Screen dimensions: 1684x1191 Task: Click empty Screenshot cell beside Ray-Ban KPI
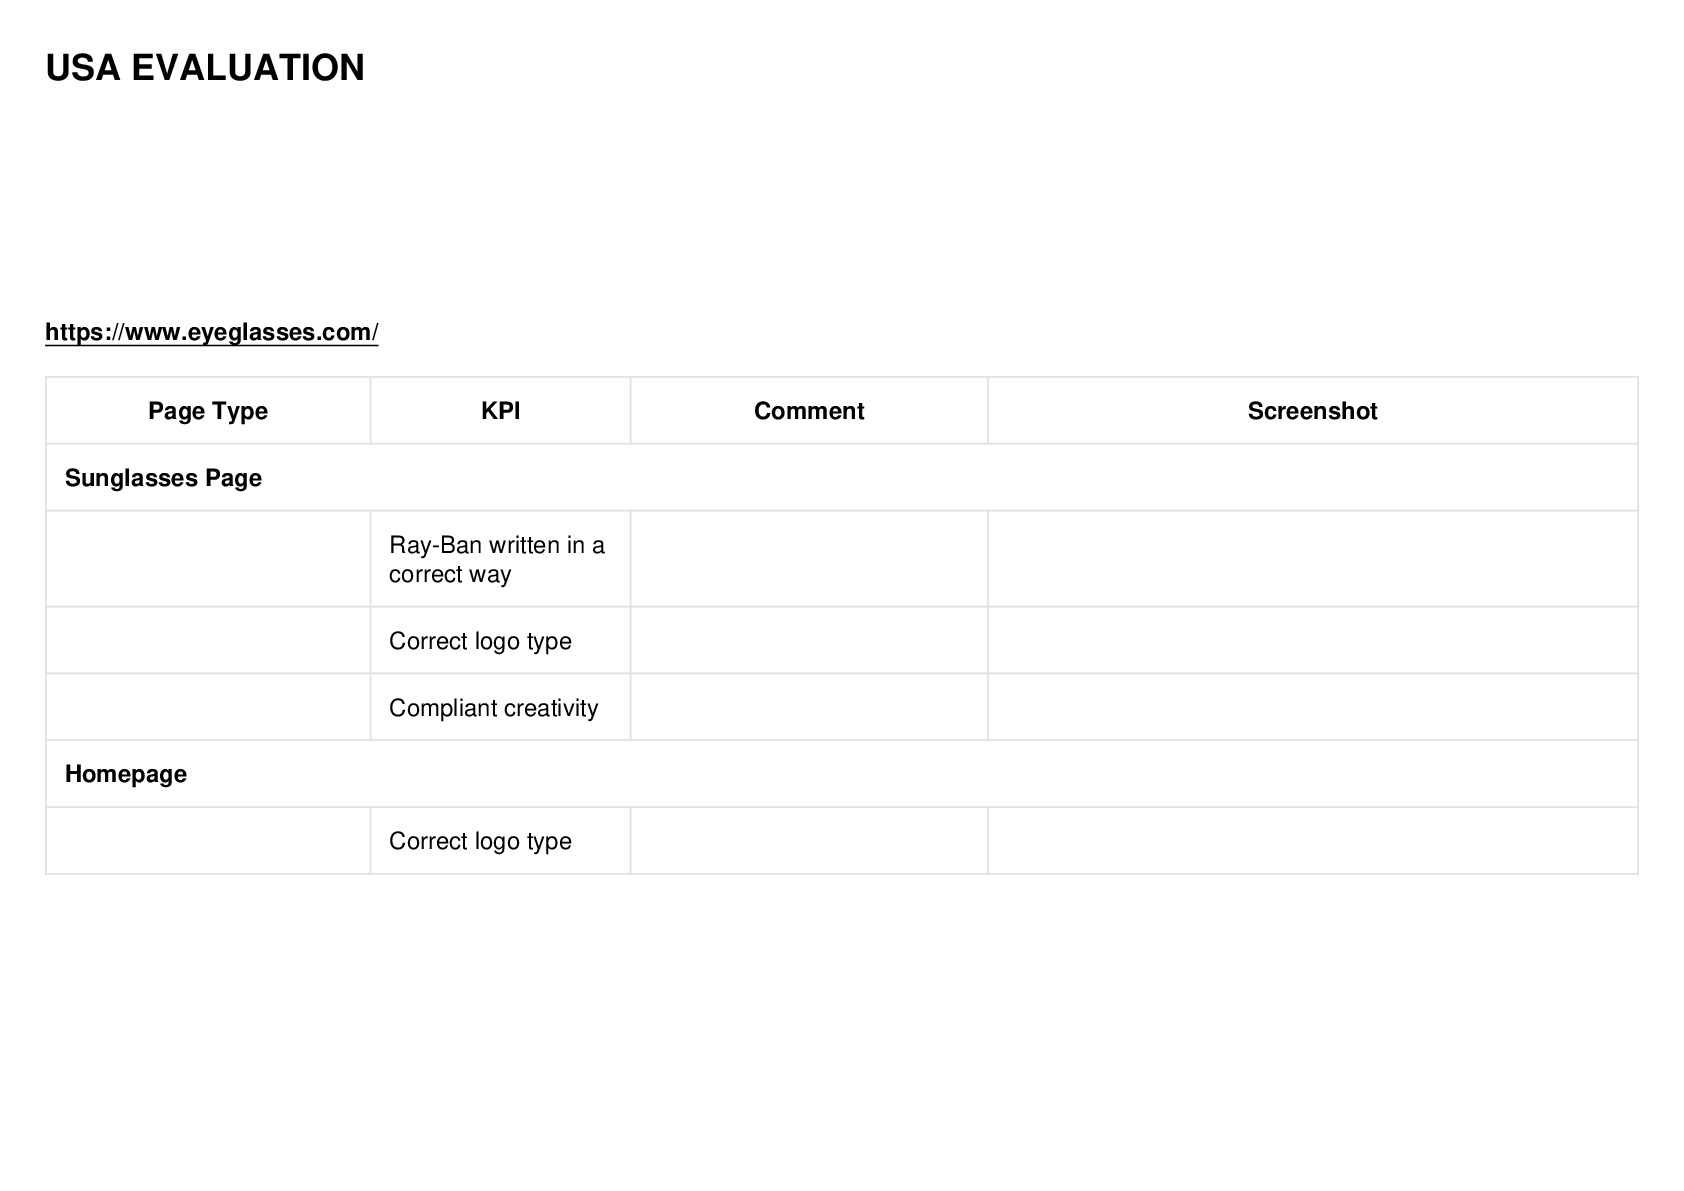point(1313,559)
